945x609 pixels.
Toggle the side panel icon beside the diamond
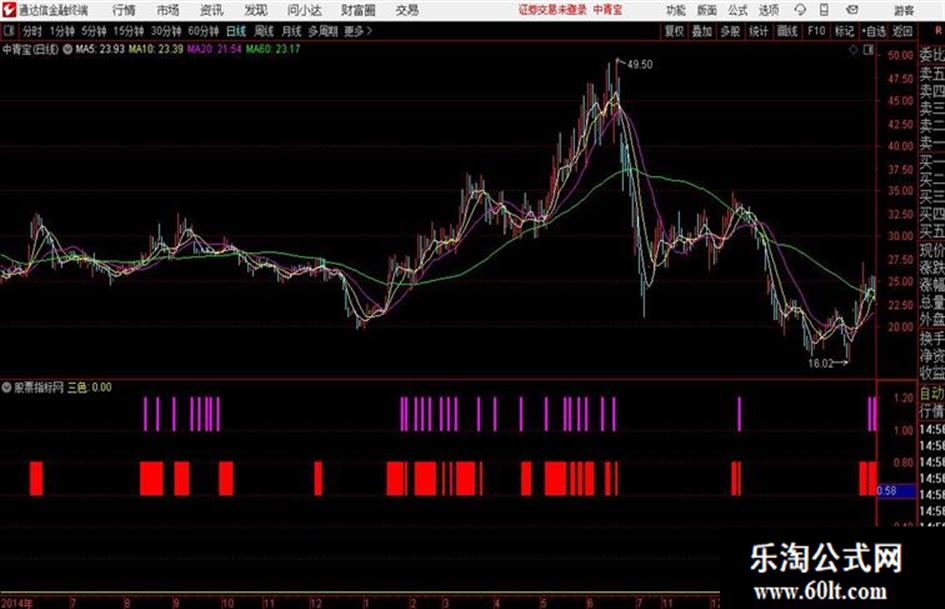(x=868, y=50)
